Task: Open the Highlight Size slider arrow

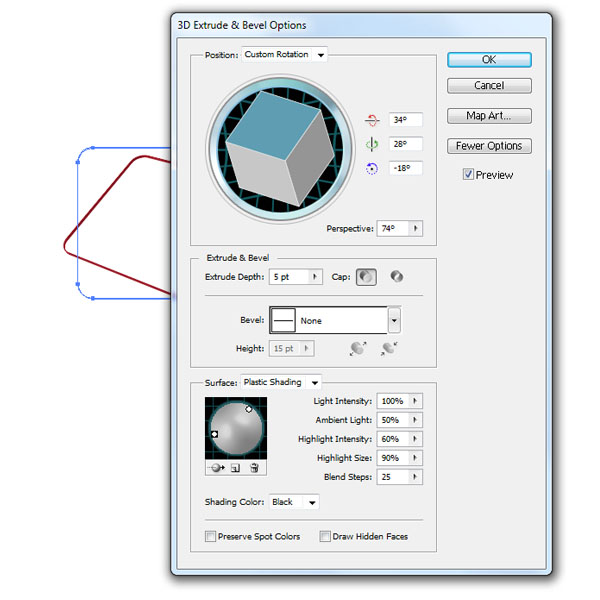Action: click(x=415, y=458)
